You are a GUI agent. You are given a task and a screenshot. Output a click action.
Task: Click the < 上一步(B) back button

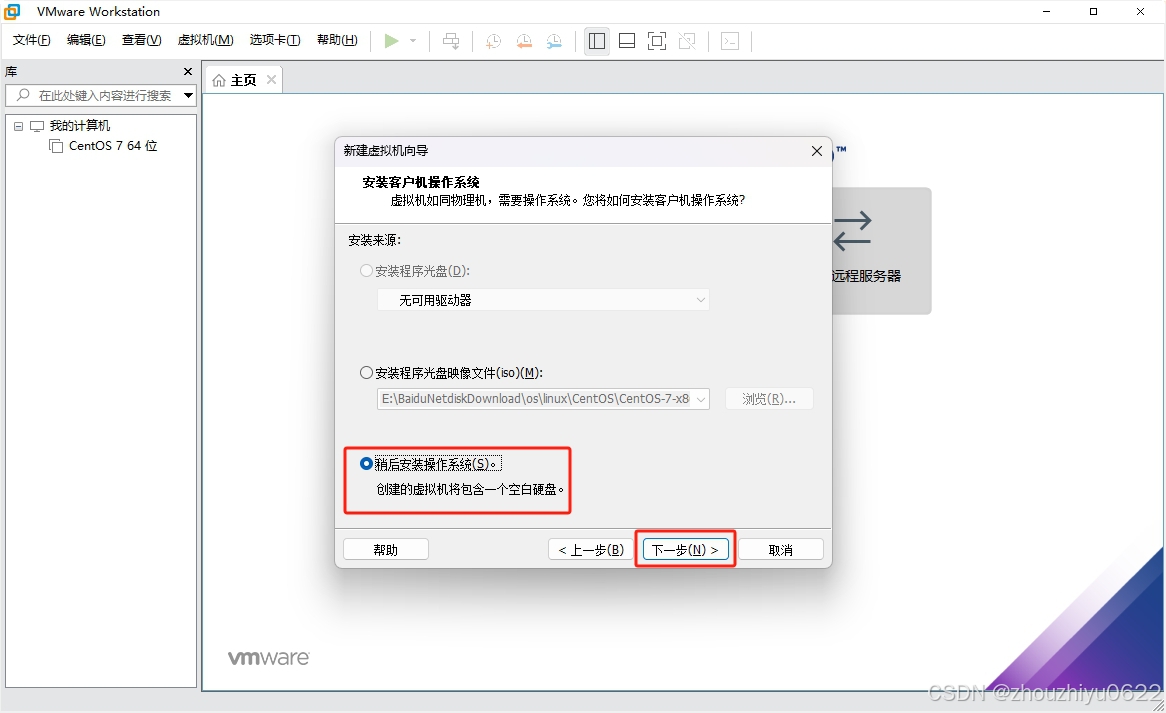tap(591, 549)
